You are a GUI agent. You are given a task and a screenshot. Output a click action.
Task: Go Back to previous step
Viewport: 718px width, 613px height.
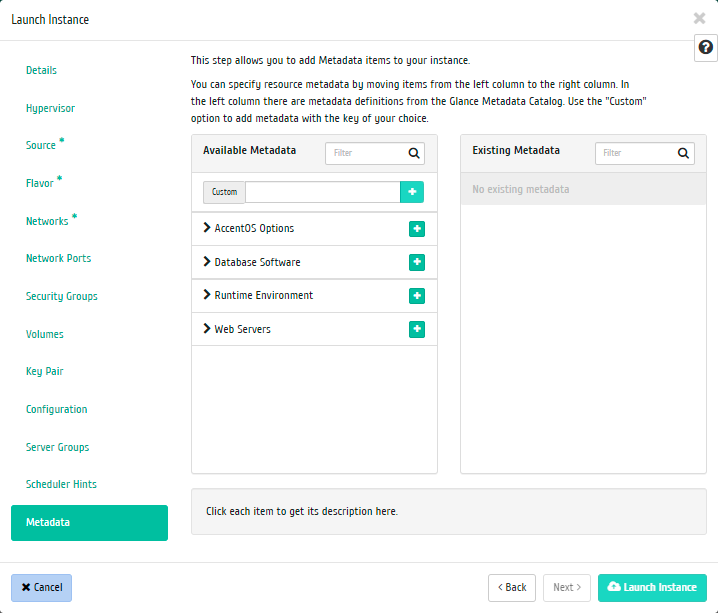(x=511, y=587)
